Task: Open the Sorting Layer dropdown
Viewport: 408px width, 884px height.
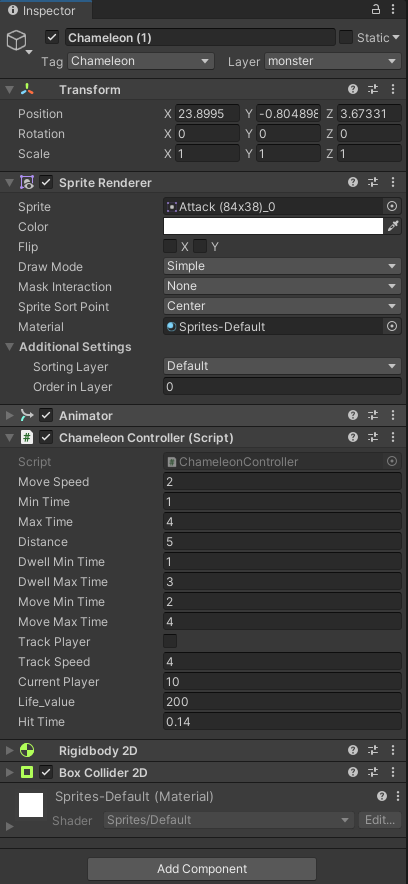Action: pyautogui.click(x=282, y=366)
